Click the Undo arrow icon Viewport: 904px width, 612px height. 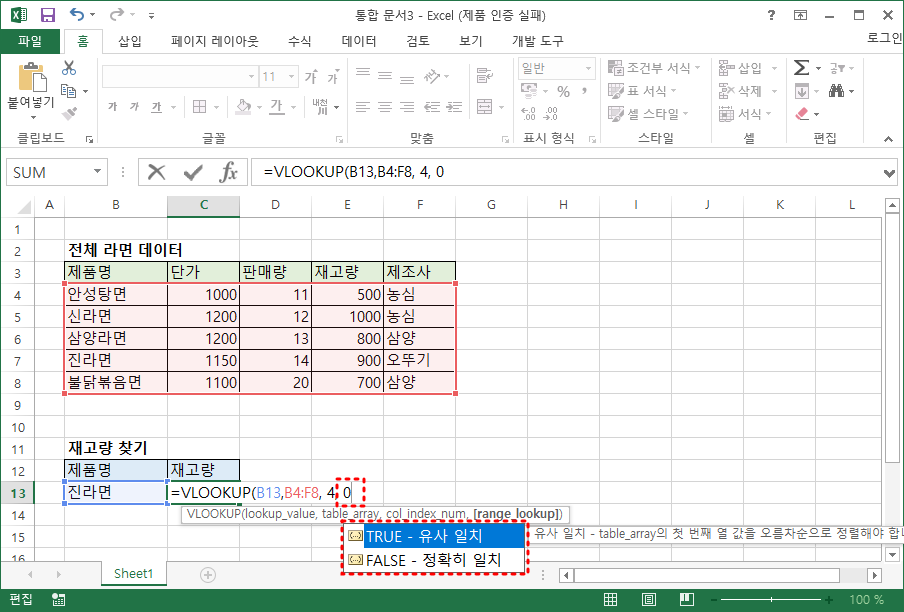point(77,14)
